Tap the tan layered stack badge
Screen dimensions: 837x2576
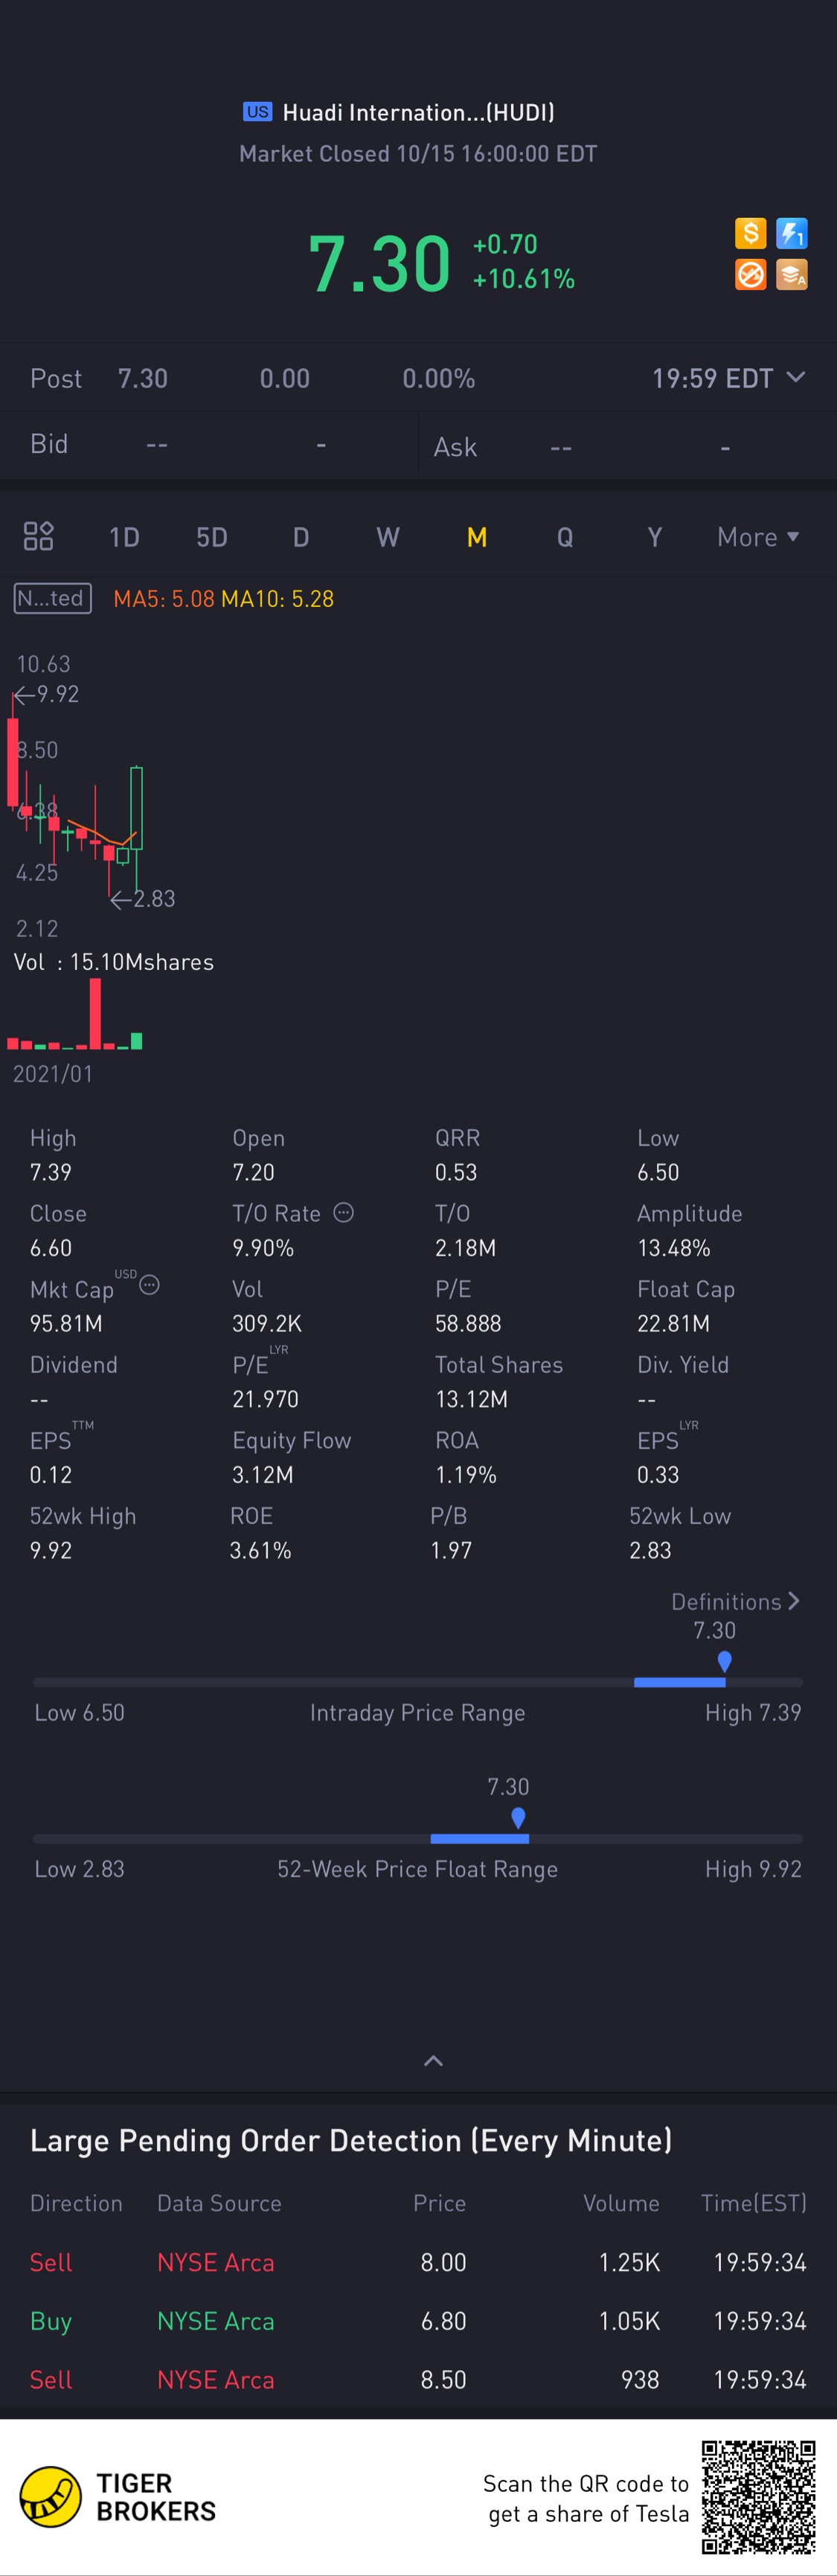point(791,274)
